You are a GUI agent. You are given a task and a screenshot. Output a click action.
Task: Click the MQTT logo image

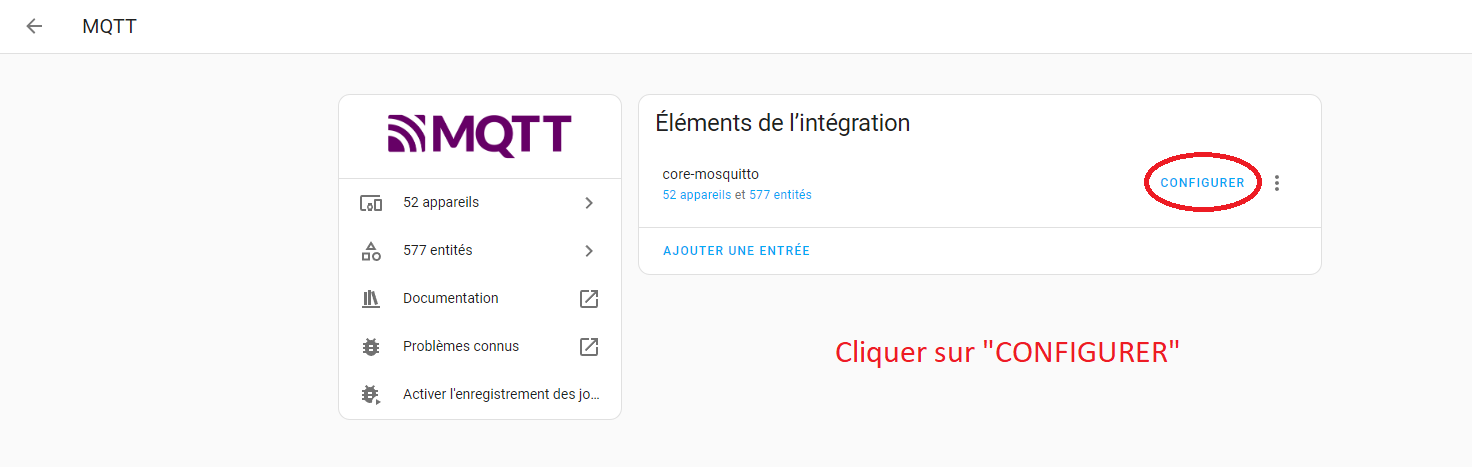[x=480, y=137]
